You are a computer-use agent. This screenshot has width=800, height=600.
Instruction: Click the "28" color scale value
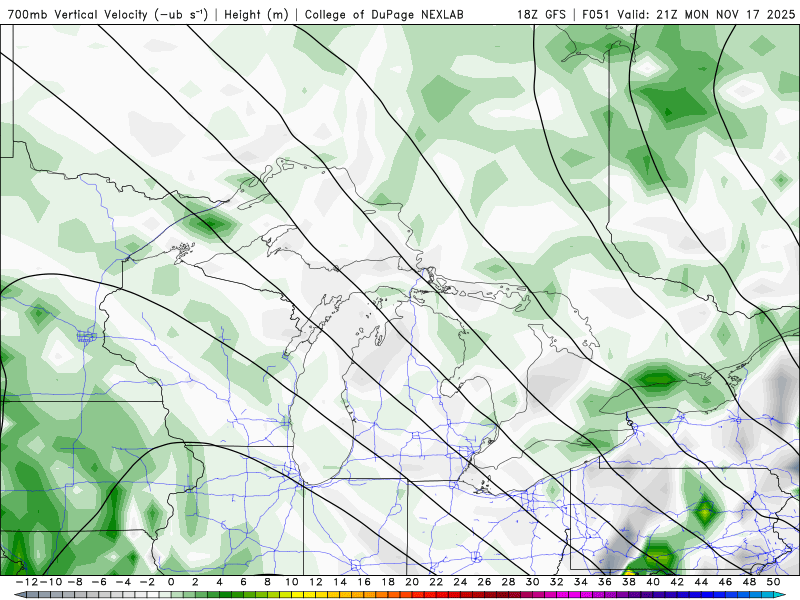pyautogui.click(x=508, y=582)
